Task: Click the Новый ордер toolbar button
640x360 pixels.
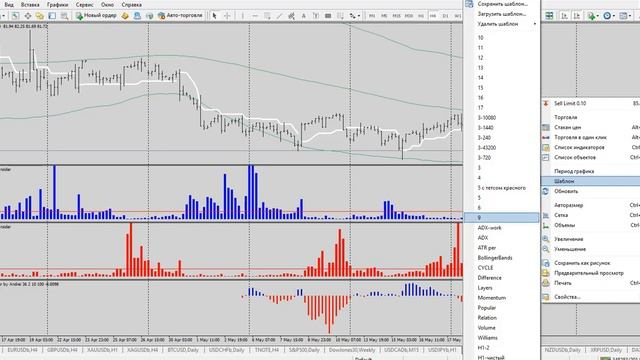Action: pyautogui.click(x=96, y=16)
